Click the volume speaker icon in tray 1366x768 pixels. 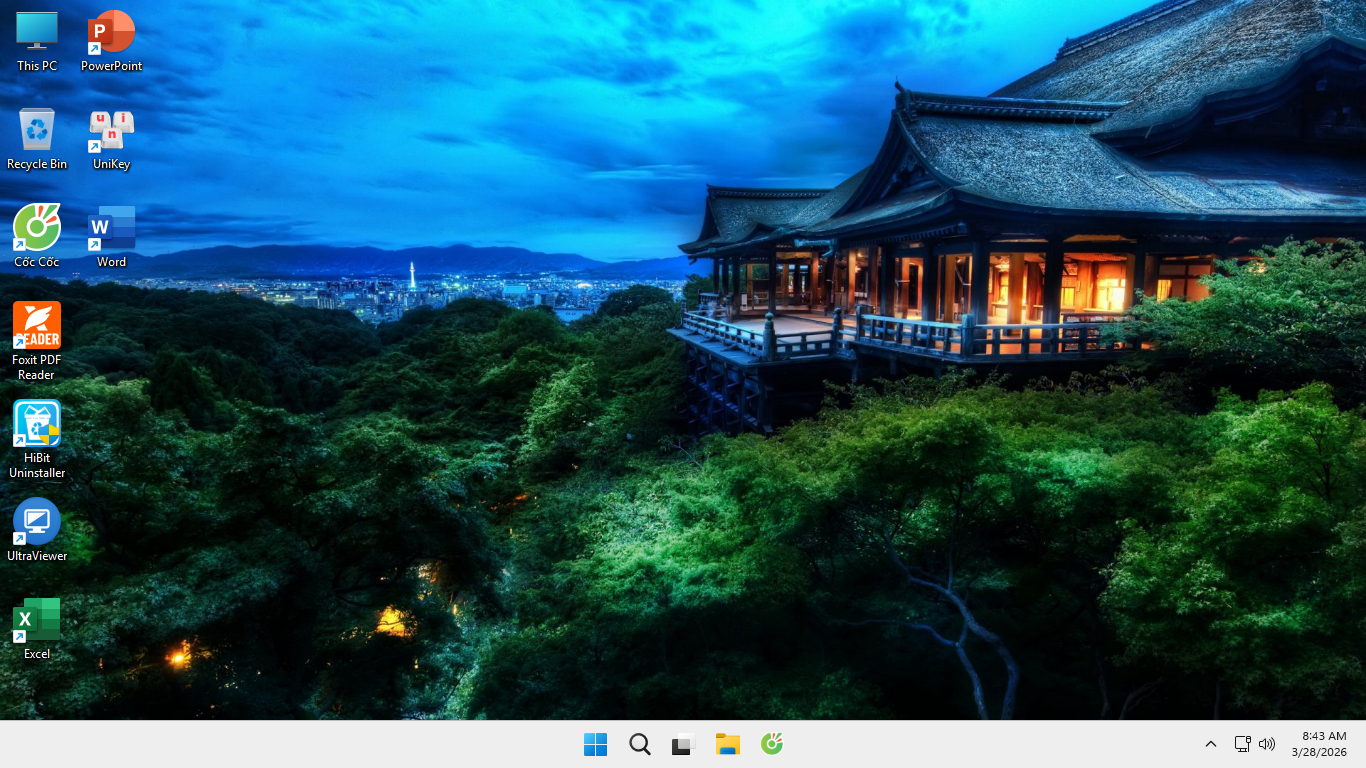click(x=1267, y=744)
